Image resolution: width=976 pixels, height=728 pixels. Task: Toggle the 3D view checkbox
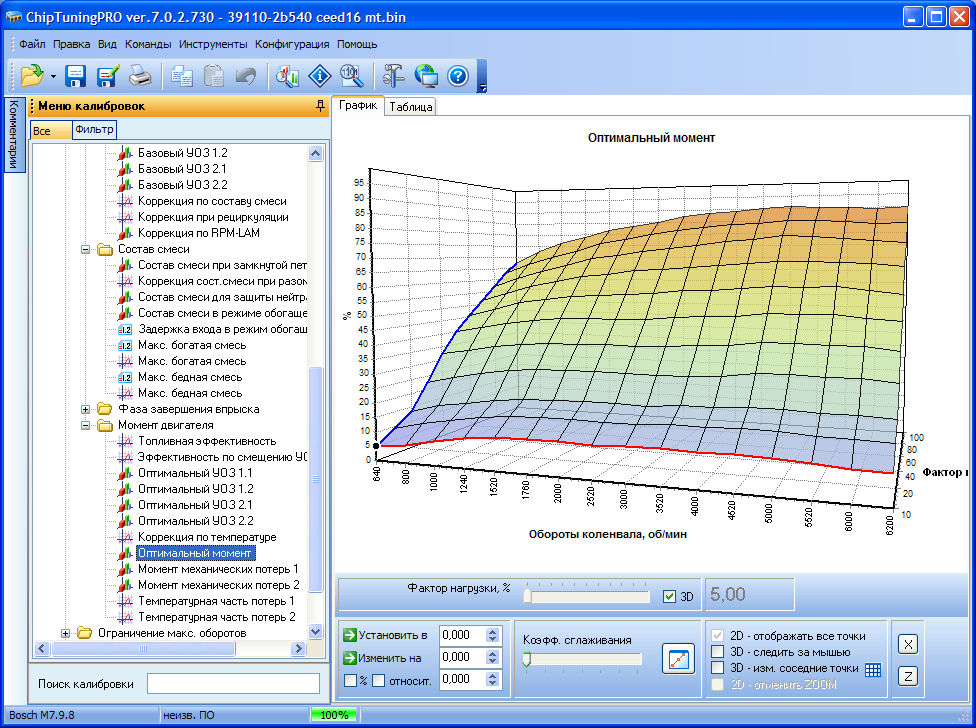pyautogui.click(x=670, y=597)
